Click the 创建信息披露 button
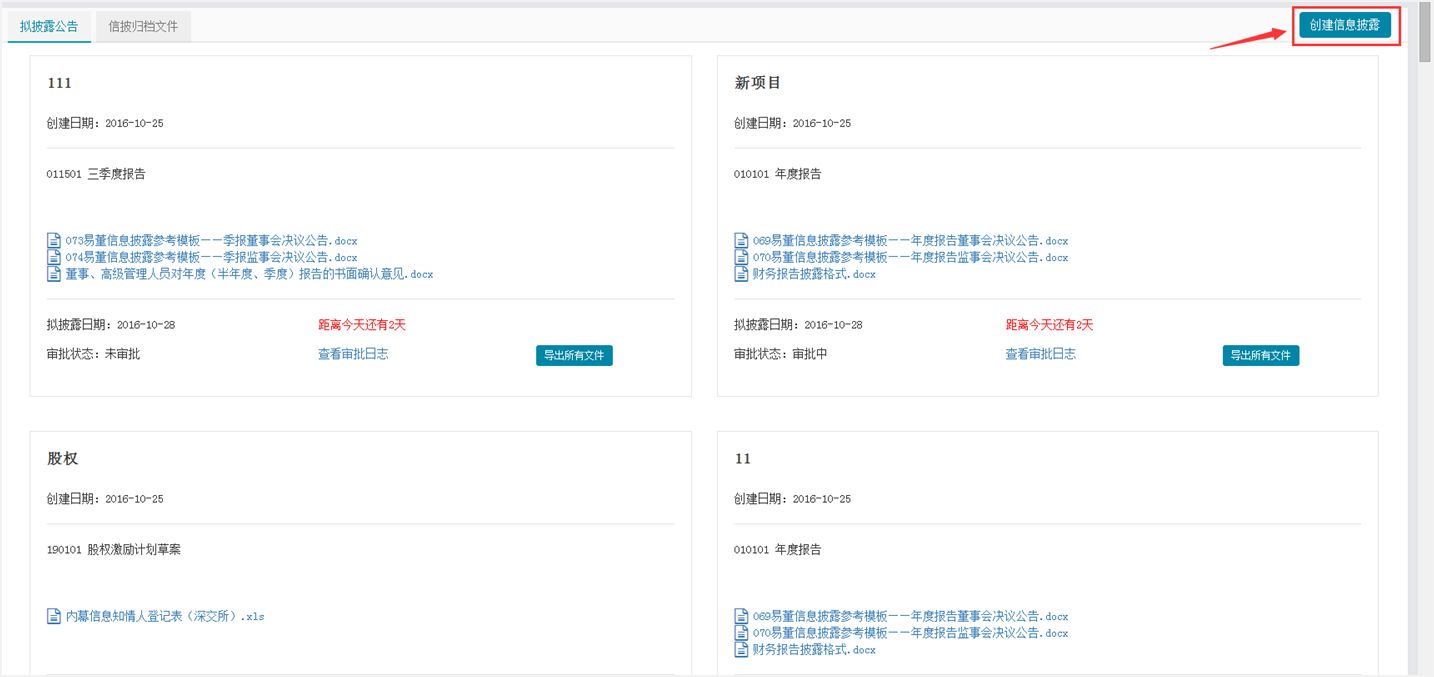Viewport: 1434px width, 677px height. point(1344,25)
